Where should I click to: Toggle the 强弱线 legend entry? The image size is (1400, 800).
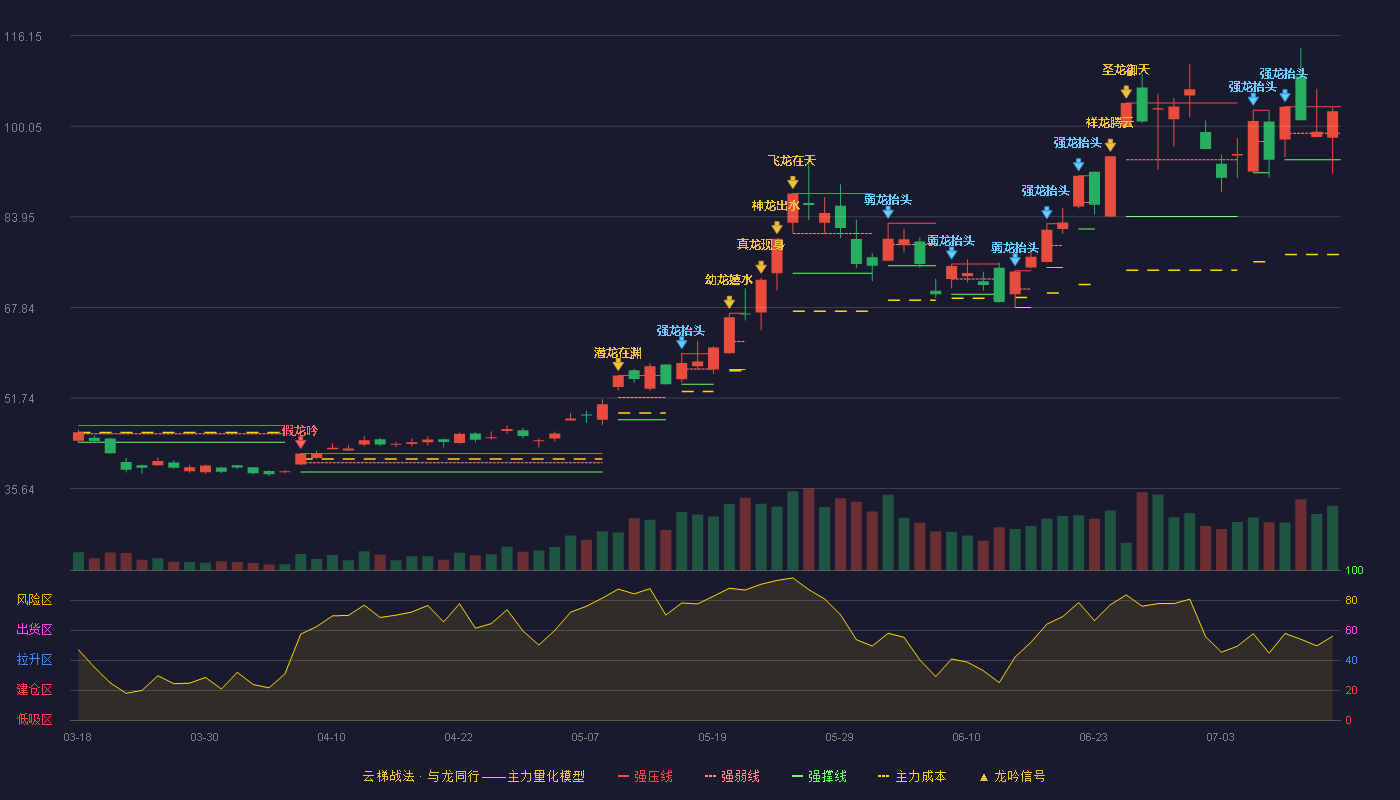732,776
